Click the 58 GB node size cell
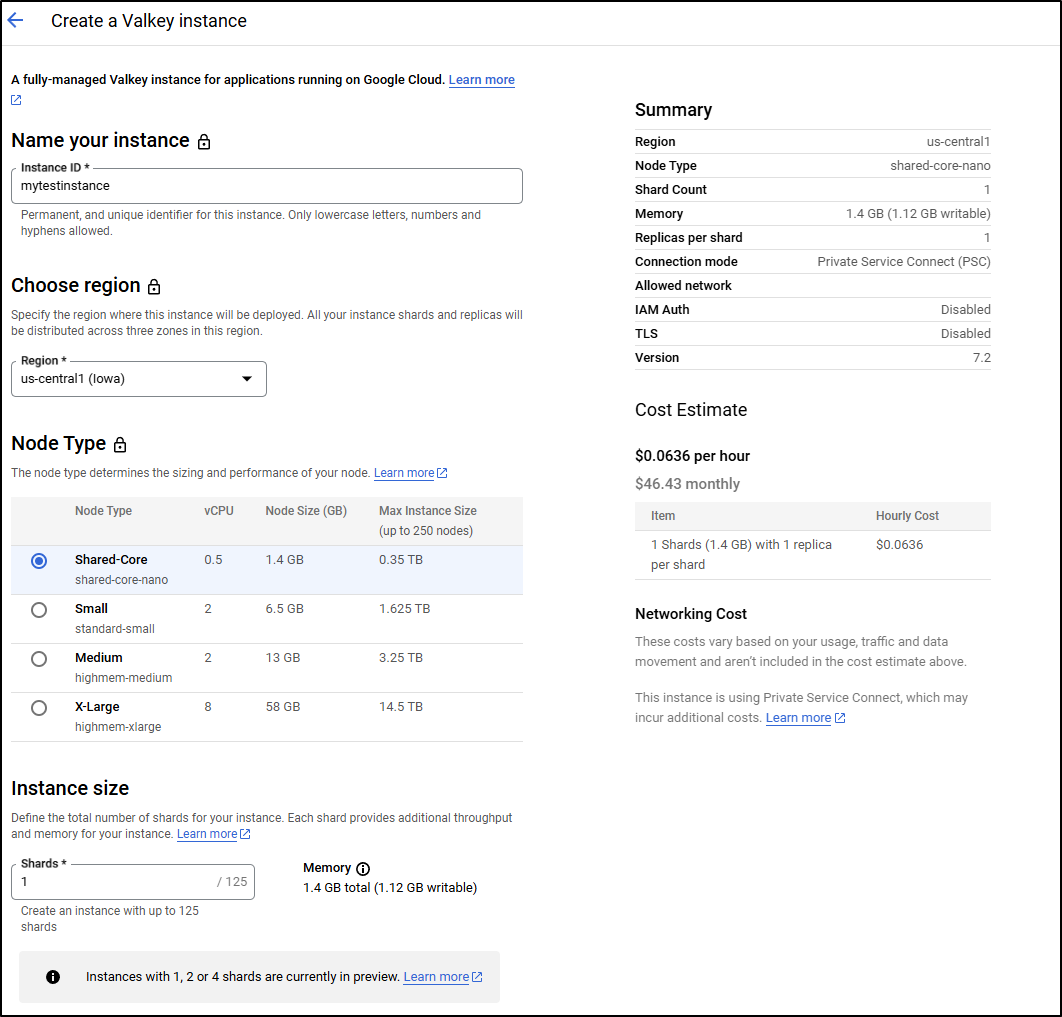1062x1017 pixels. coord(282,707)
